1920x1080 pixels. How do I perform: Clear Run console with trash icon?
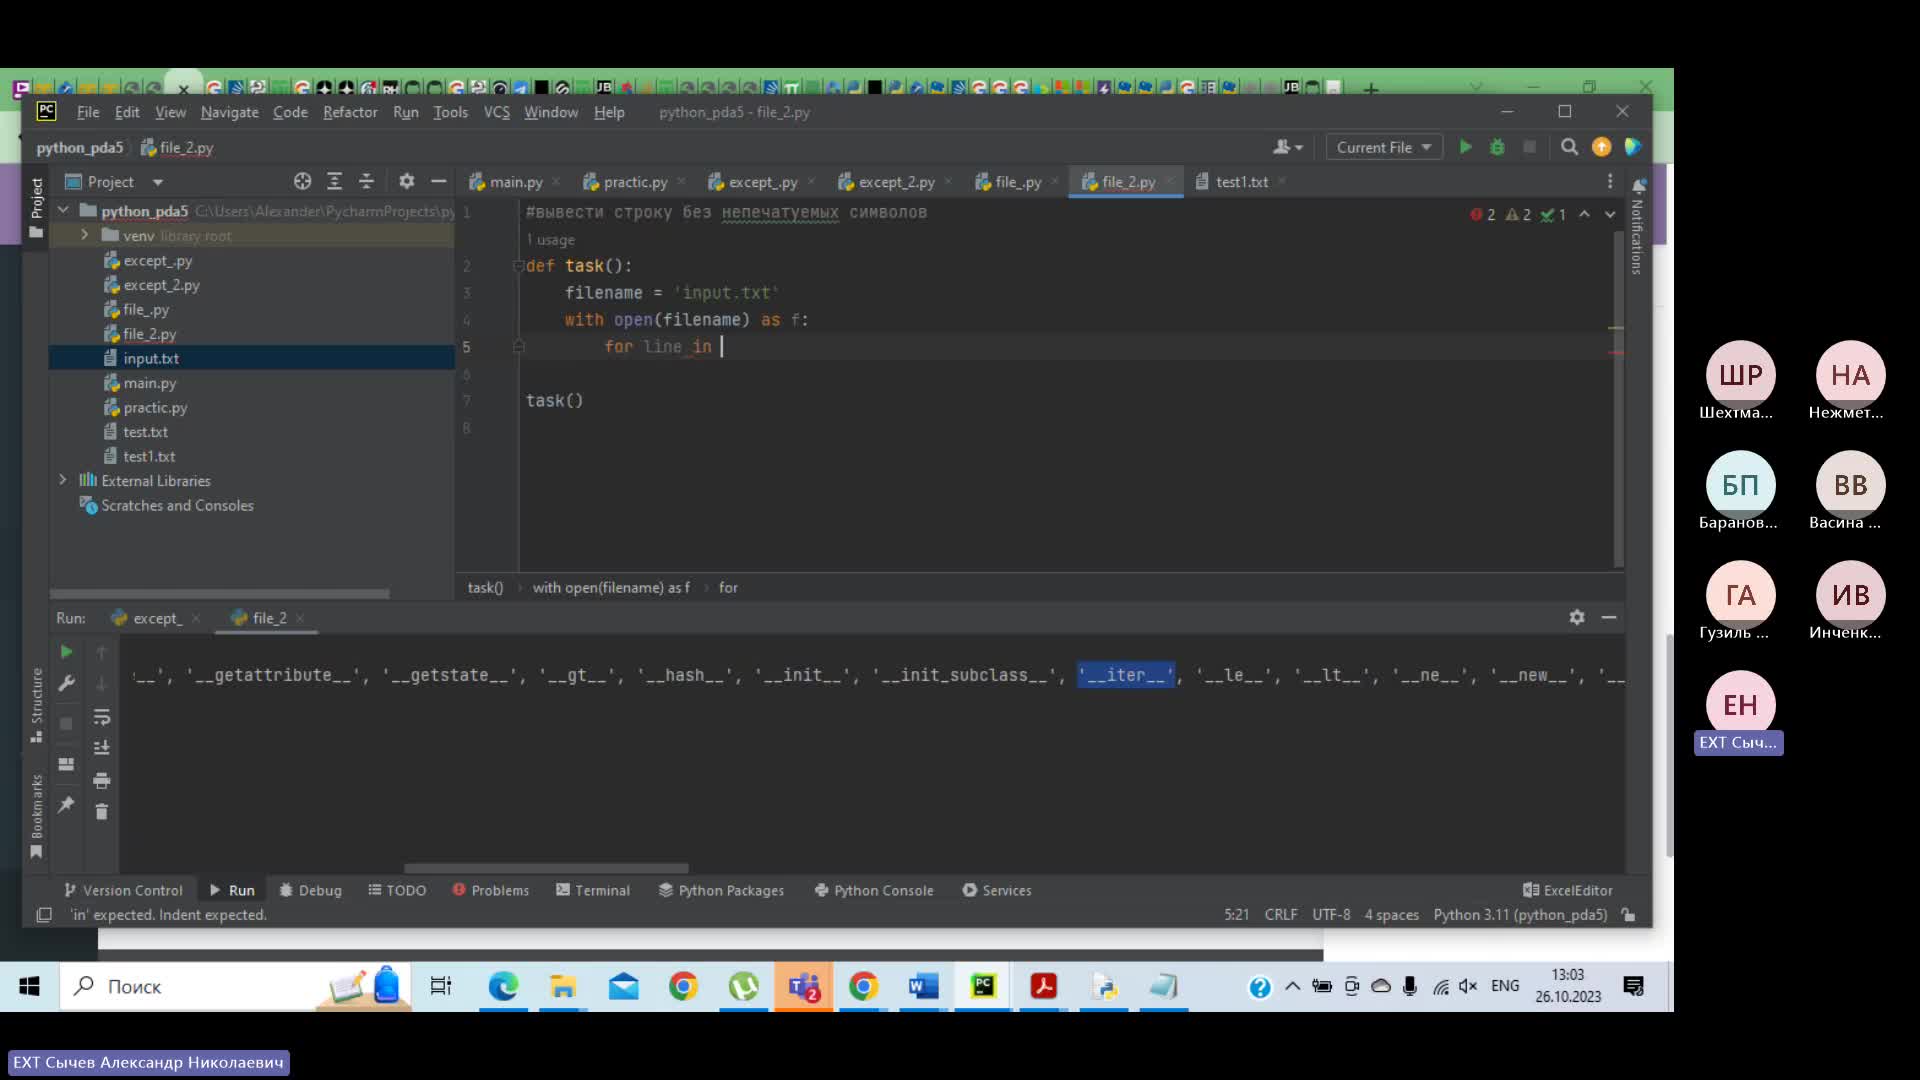101,811
